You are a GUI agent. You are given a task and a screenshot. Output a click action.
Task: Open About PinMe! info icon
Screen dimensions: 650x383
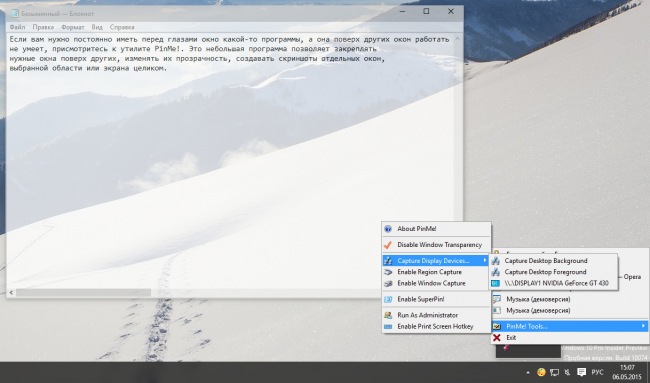tap(388, 229)
